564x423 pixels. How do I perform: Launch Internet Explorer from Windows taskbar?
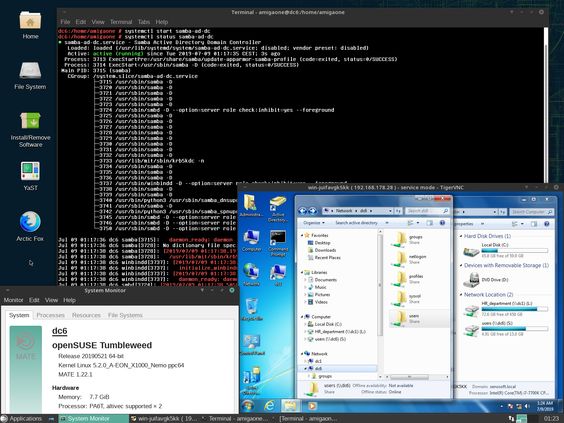(x=269, y=406)
